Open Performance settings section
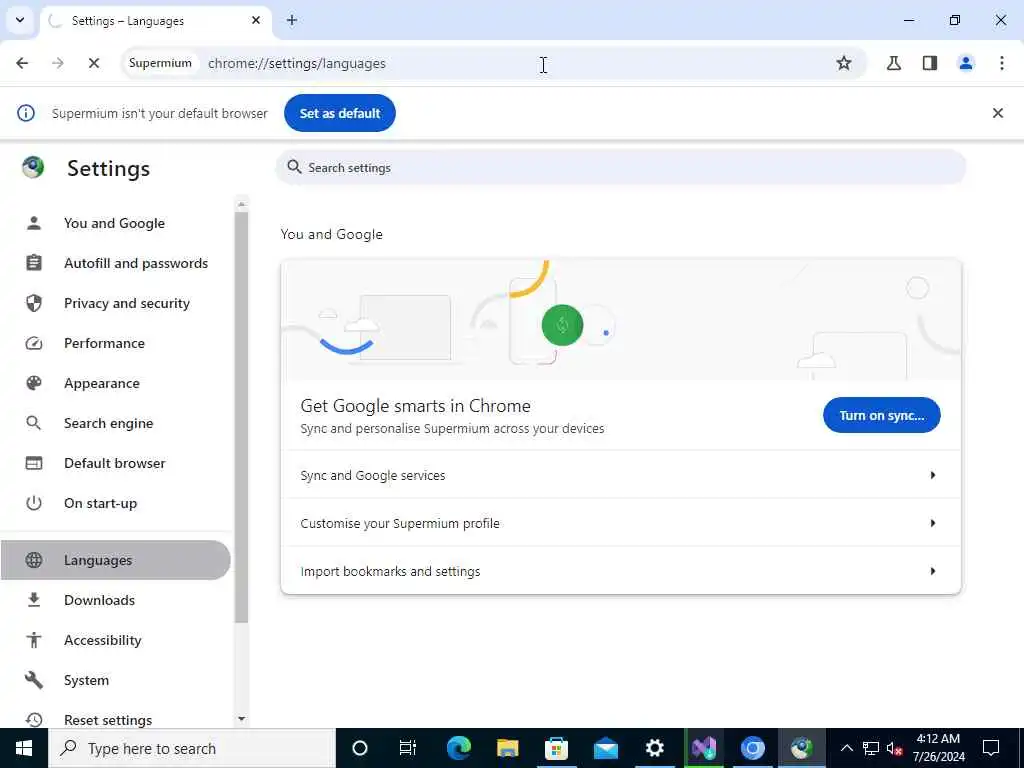This screenshot has height=768, width=1024. (x=104, y=344)
